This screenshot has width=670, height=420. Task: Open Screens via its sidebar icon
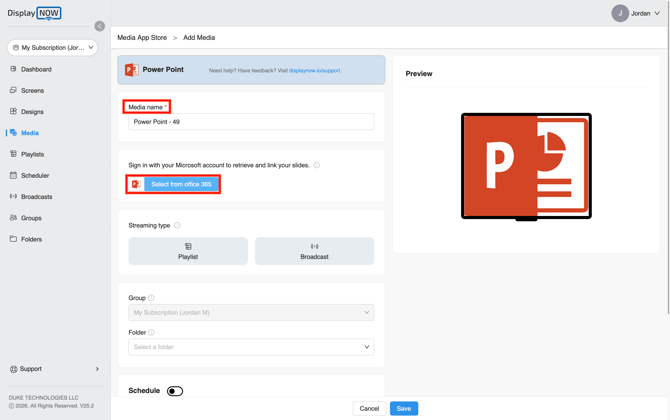click(x=13, y=90)
